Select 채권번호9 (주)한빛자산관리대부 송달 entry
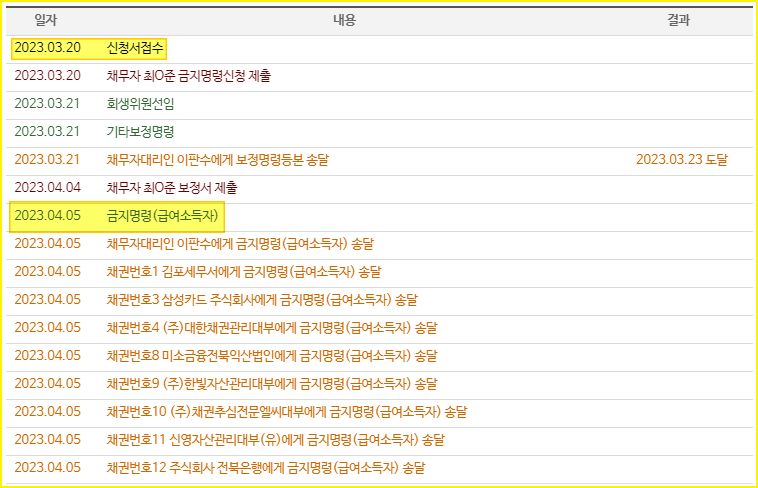This screenshot has height=488, width=758. click(272, 384)
